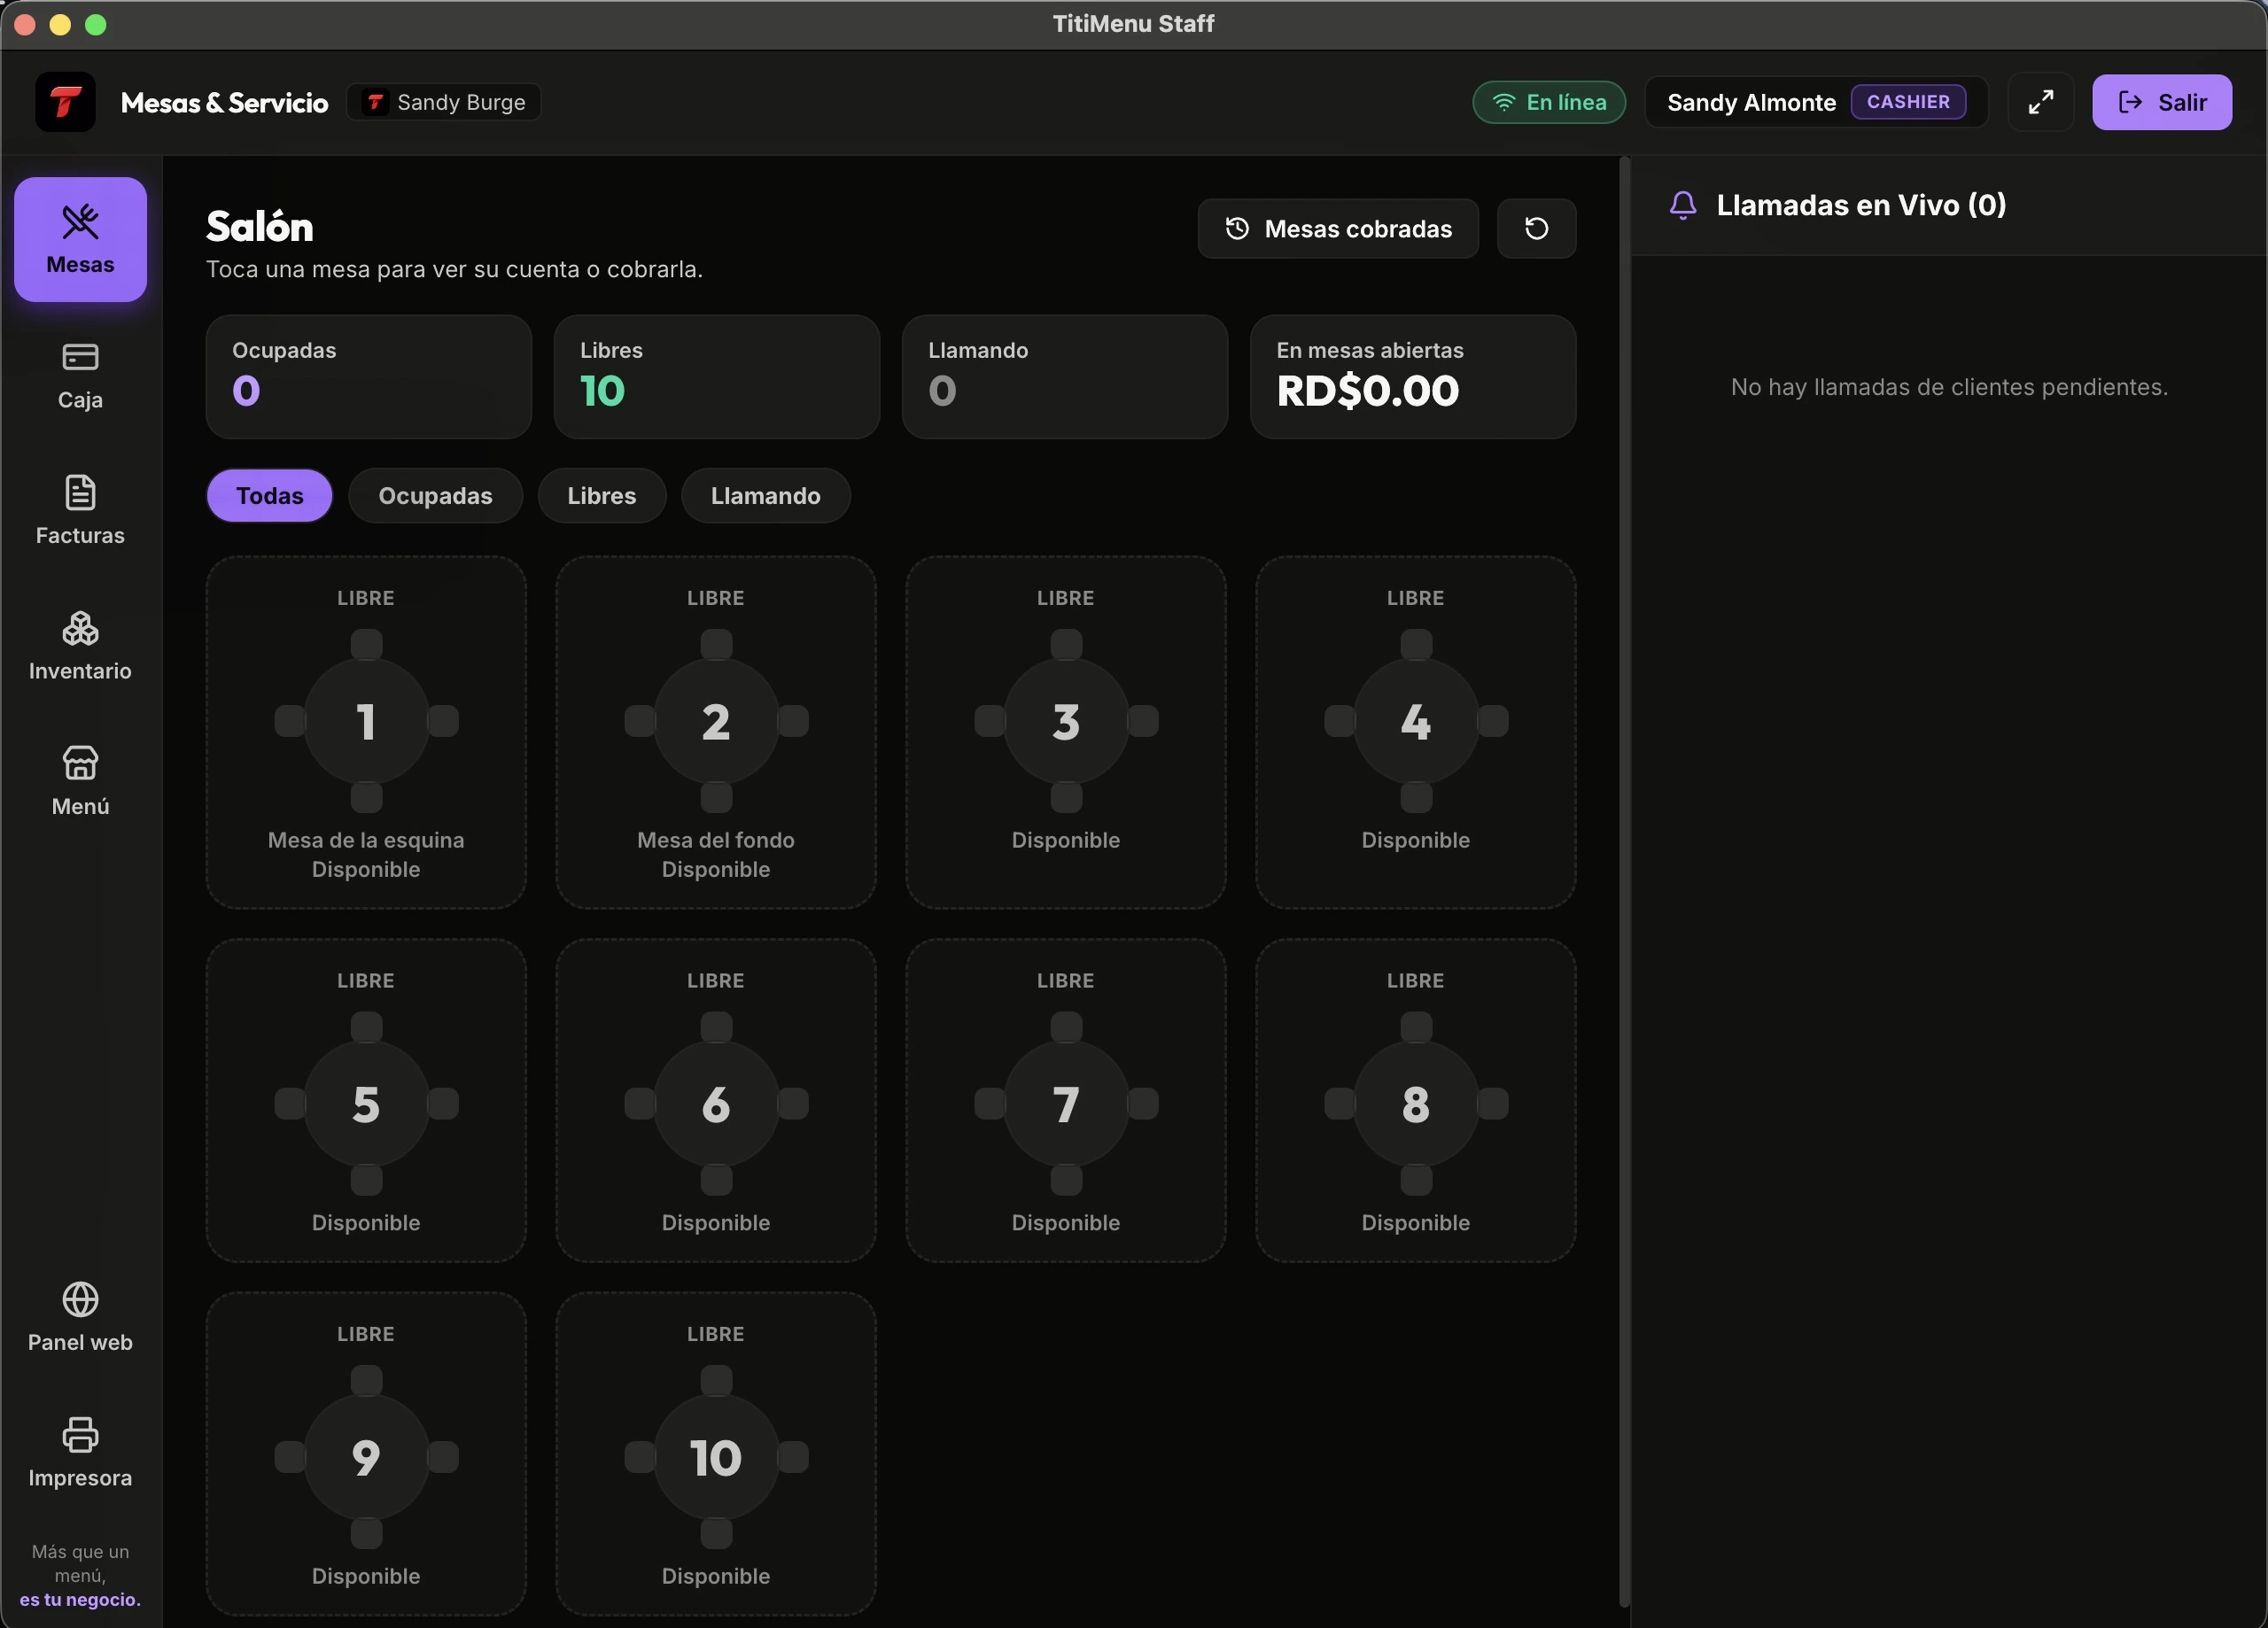2268x1628 pixels.
Task: Select table 4 card
Action: point(1416,732)
